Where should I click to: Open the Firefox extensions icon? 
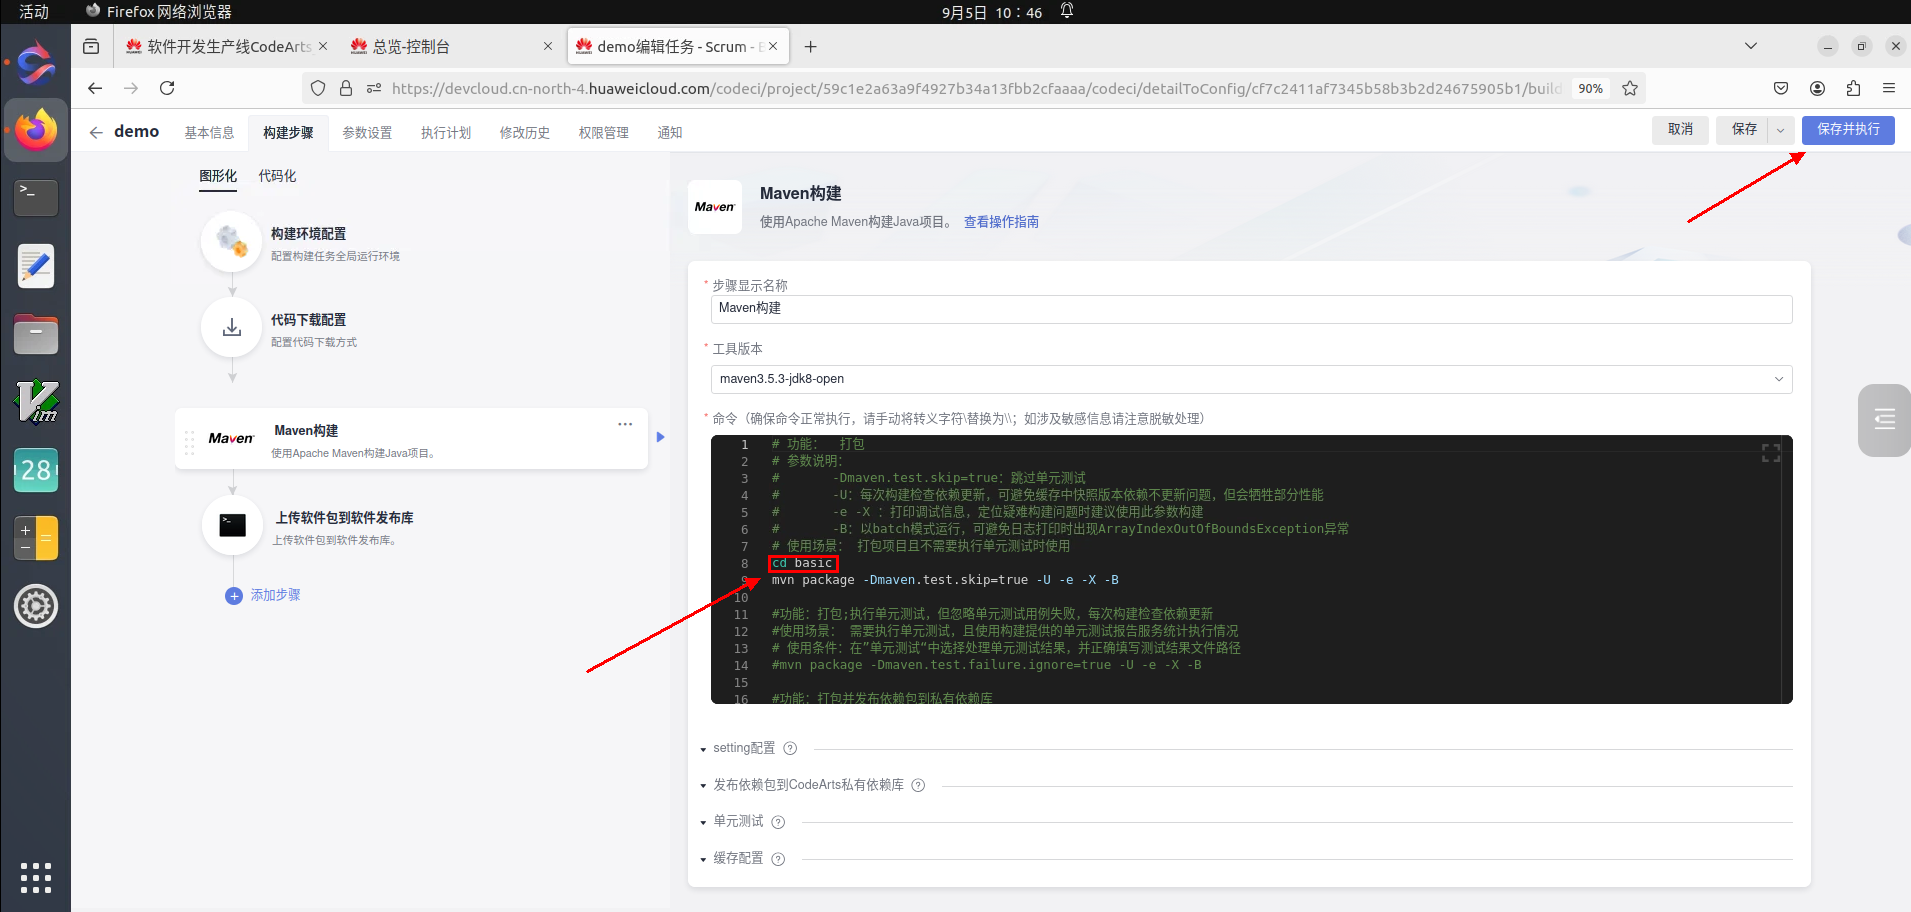point(1853,88)
